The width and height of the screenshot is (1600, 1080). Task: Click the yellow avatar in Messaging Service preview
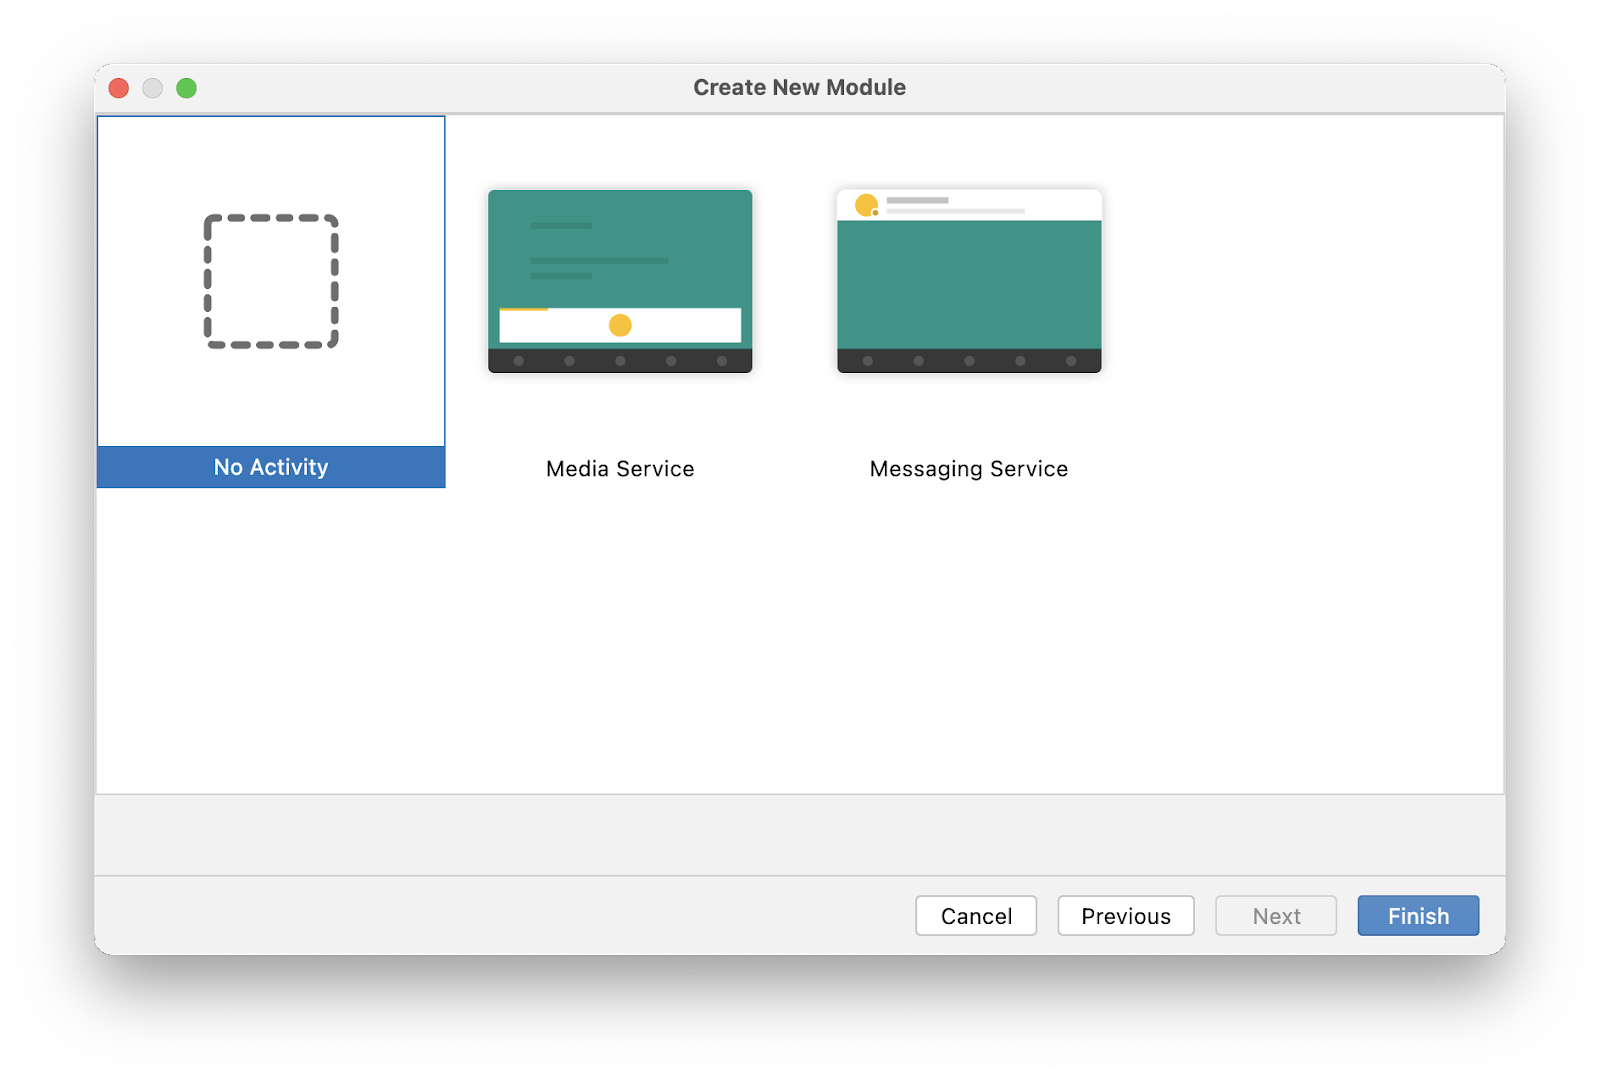coord(866,205)
